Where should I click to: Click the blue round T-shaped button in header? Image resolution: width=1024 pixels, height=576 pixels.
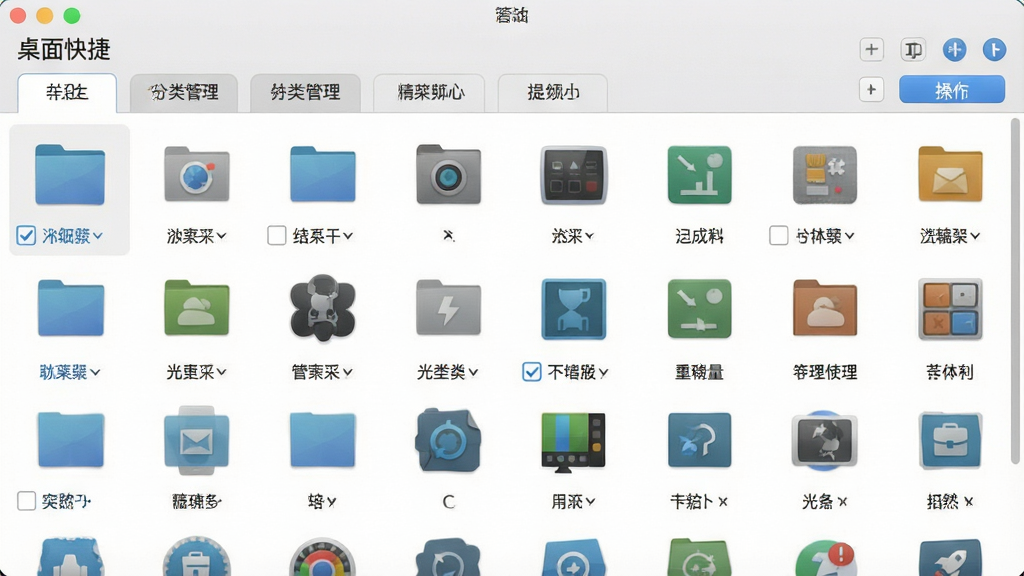point(994,50)
